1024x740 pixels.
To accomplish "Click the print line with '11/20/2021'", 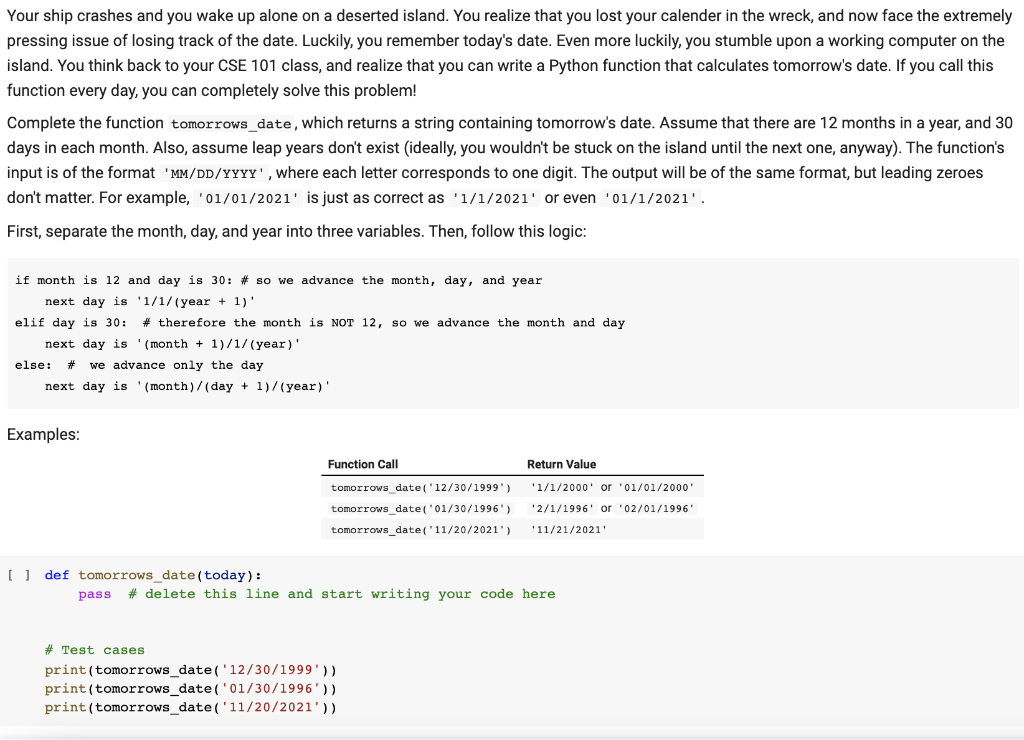I will (x=191, y=707).
